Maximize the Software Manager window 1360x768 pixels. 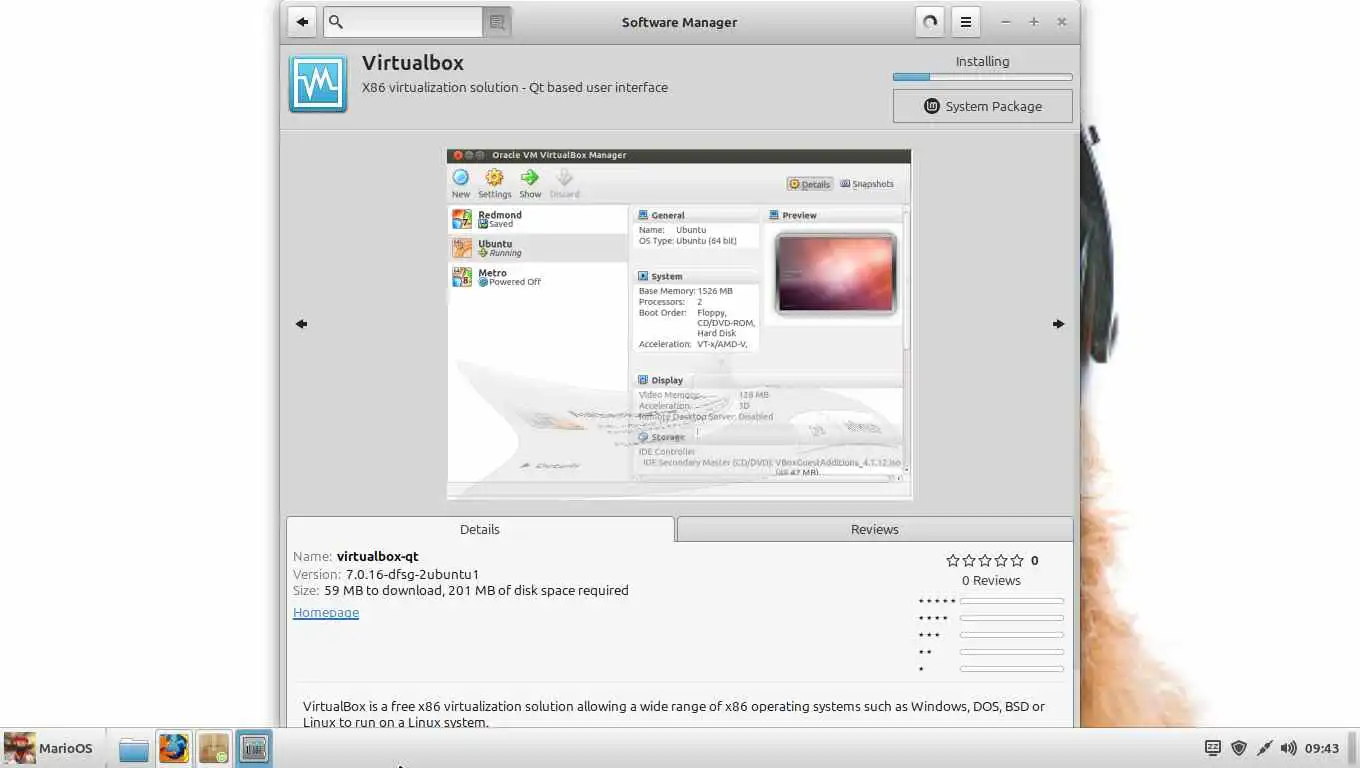tap(1034, 22)
